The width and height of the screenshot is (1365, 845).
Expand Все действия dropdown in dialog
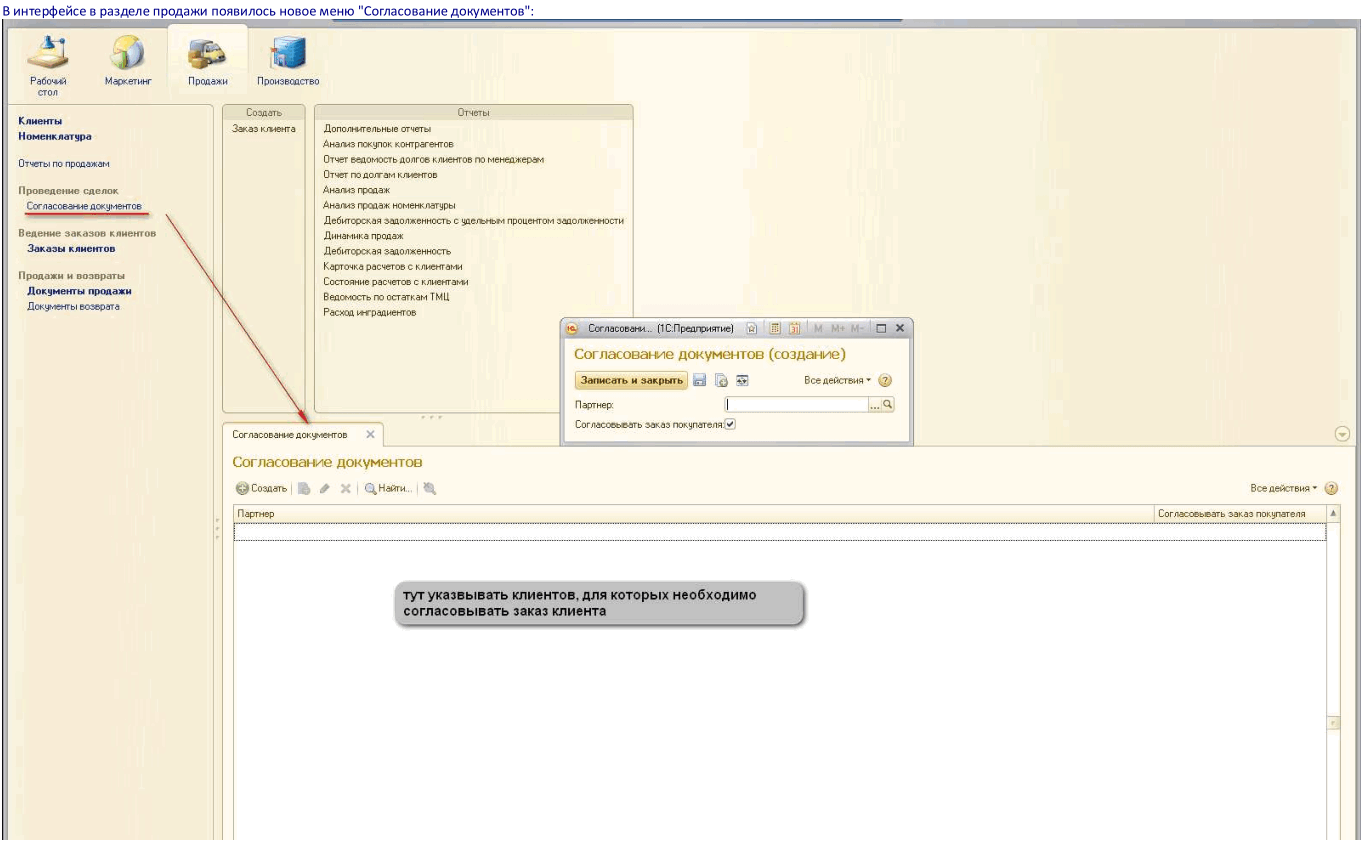coord(837,381)
